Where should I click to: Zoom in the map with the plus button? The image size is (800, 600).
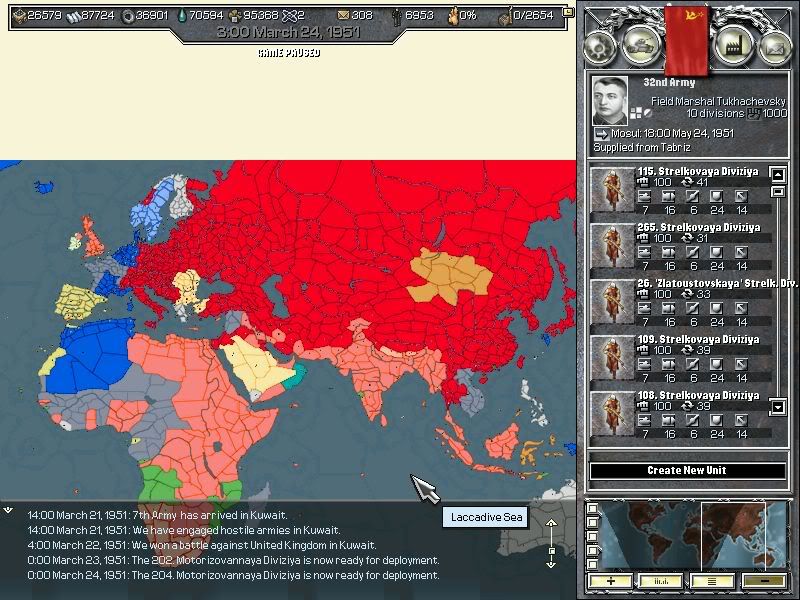point(610,581)
